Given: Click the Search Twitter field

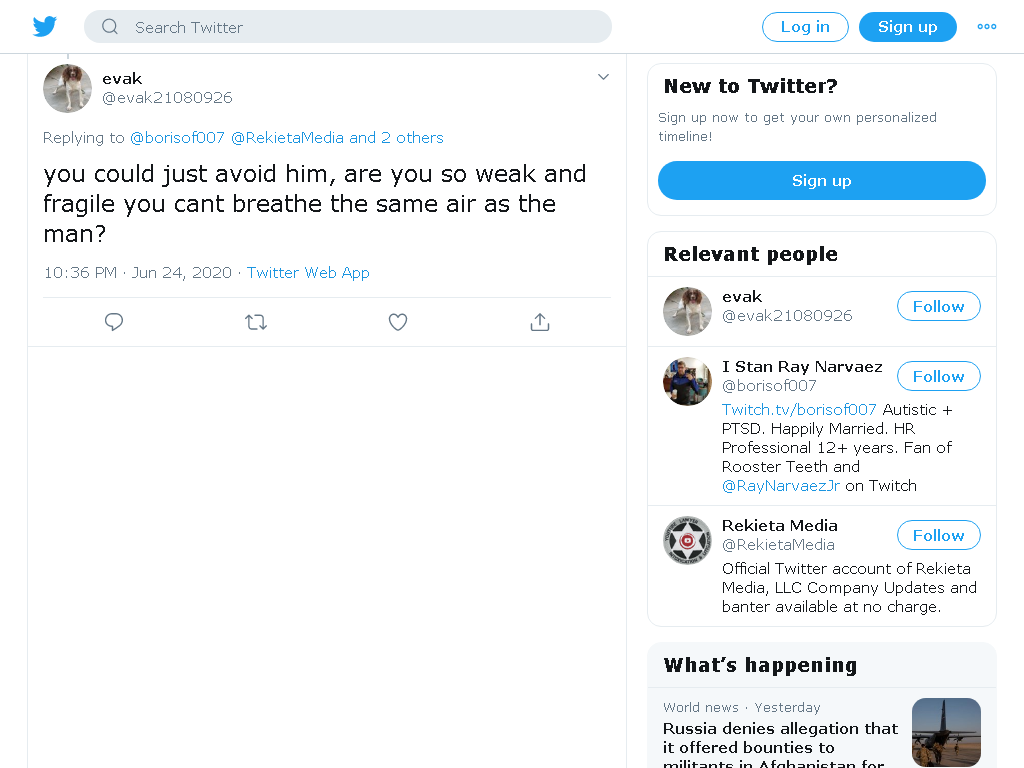Looking at the screenshot, I should point(347,27).
